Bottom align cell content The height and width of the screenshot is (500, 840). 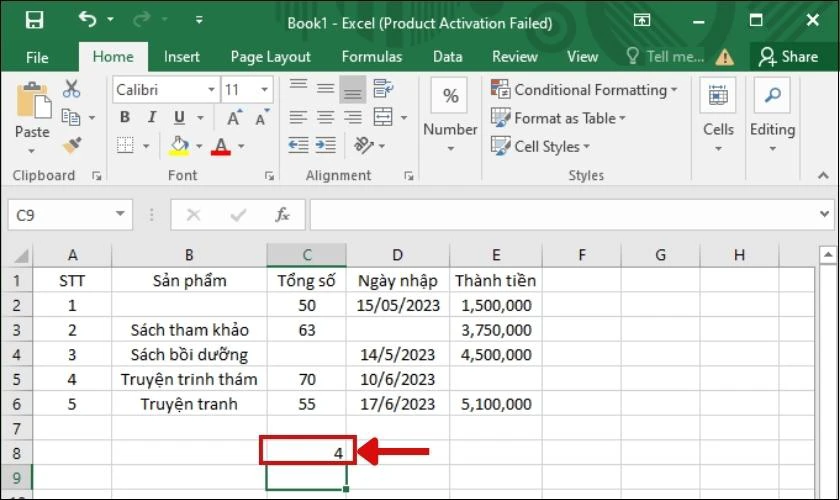(352, 89)
